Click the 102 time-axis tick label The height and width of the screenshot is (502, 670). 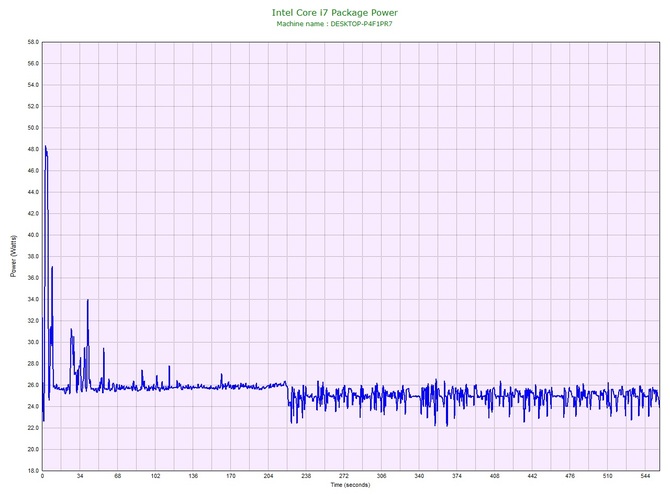(155, 476)
